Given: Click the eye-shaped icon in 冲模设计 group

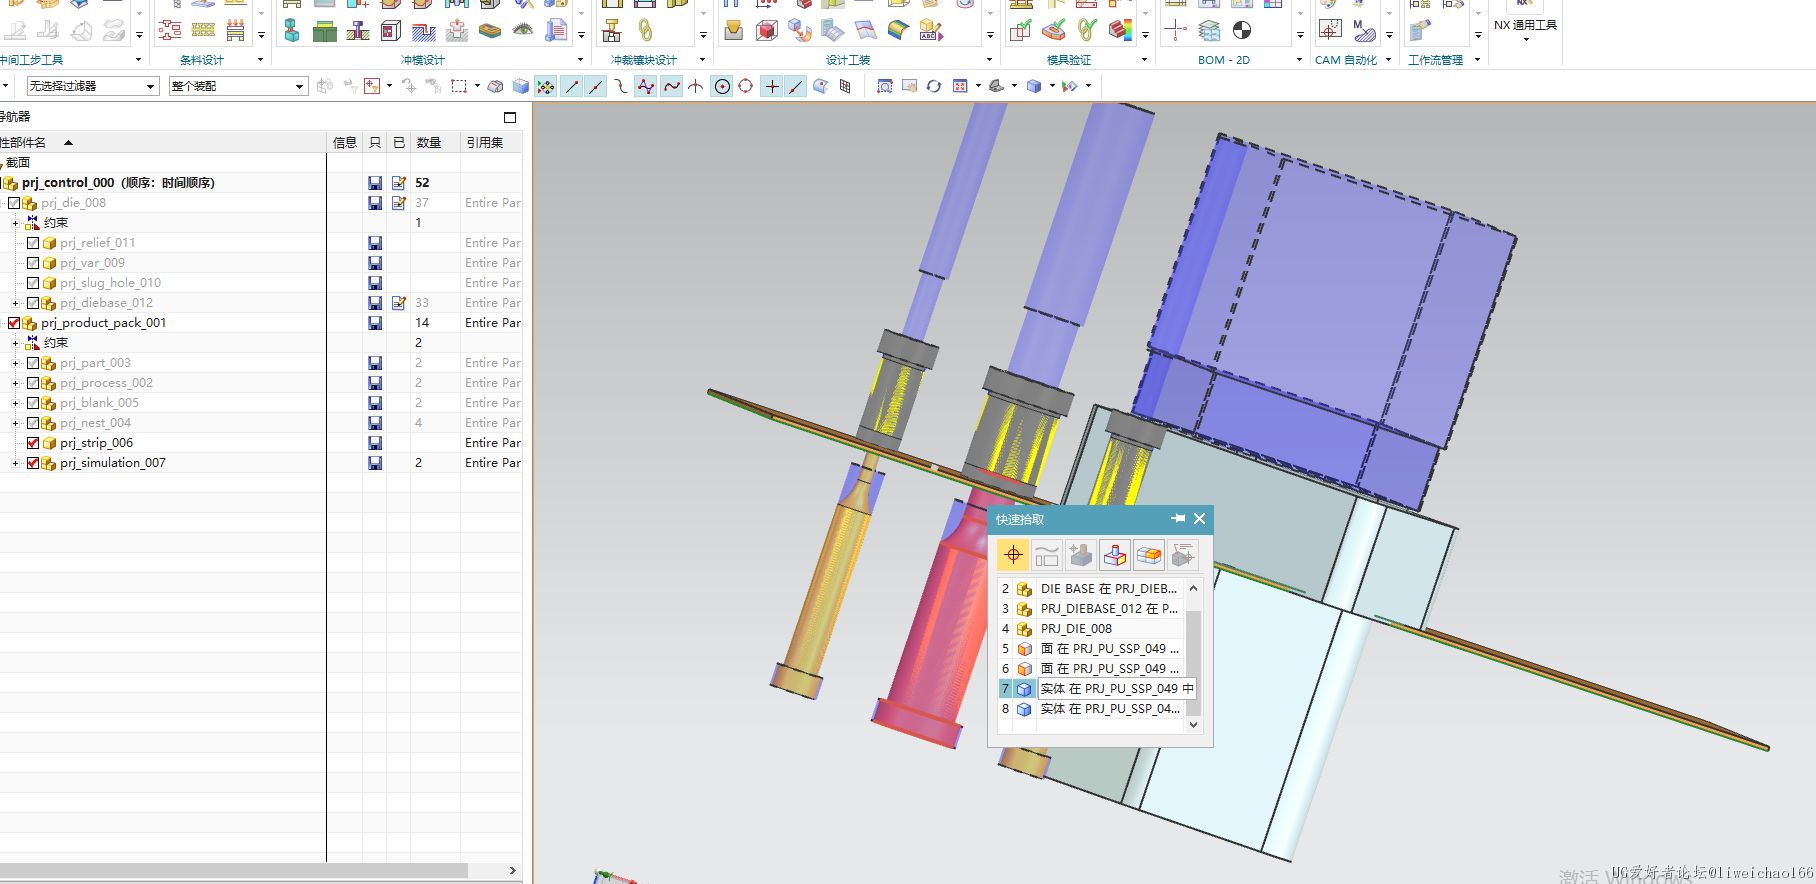Looking at the screenshot, I should 522,30.
